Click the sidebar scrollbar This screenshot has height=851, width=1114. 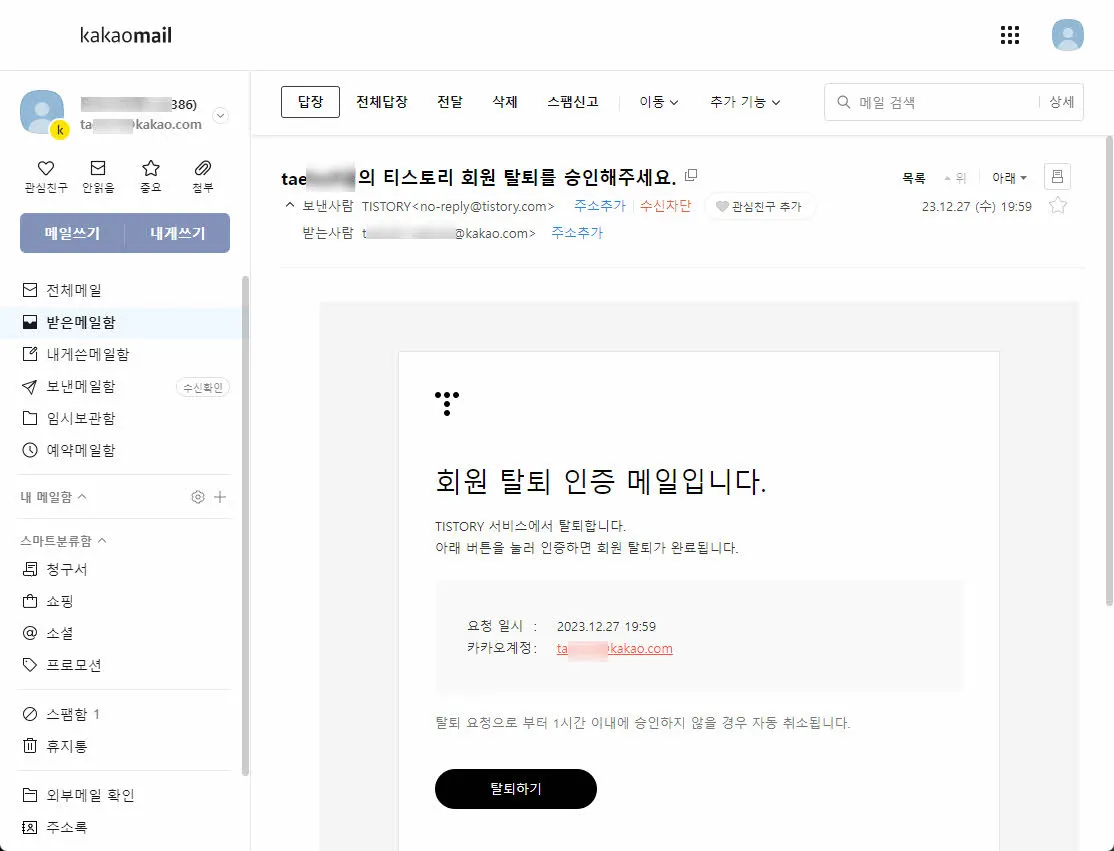click(x=246, y=526)
